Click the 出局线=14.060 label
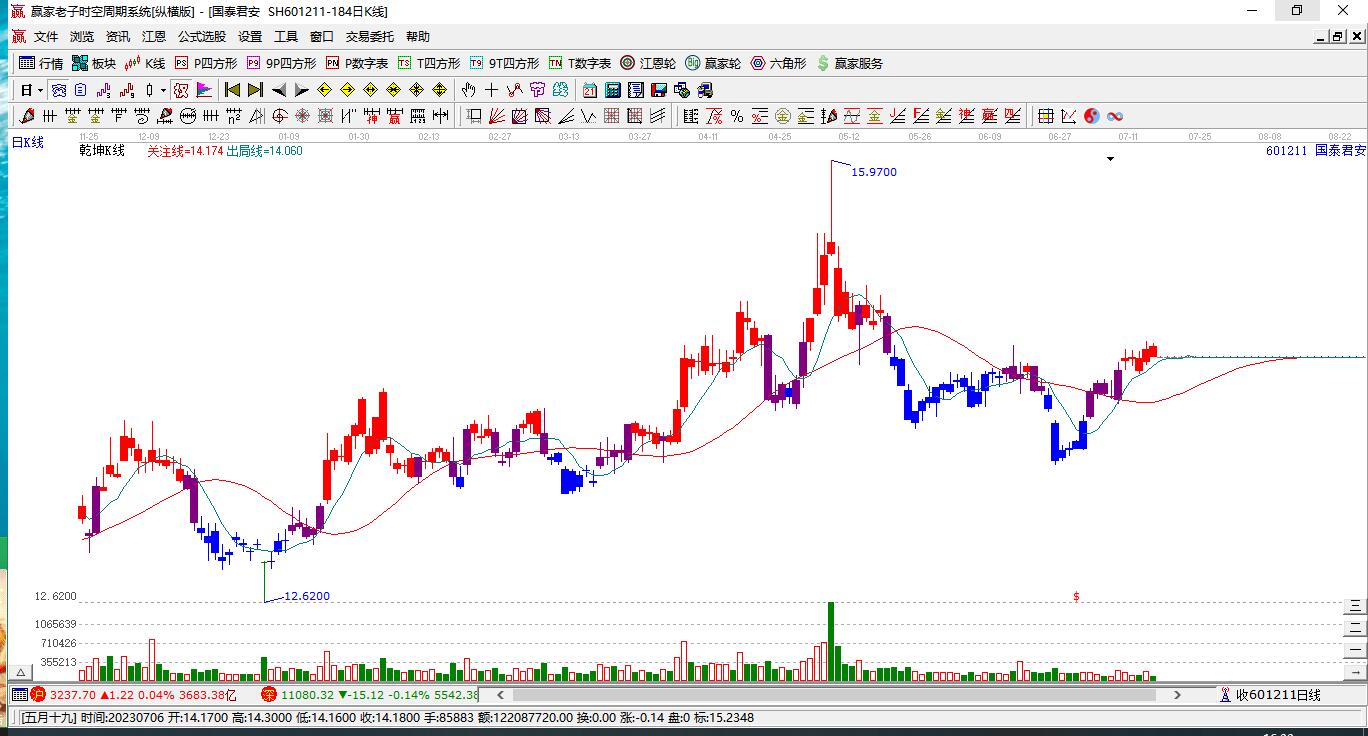 (x=264, y=151)
